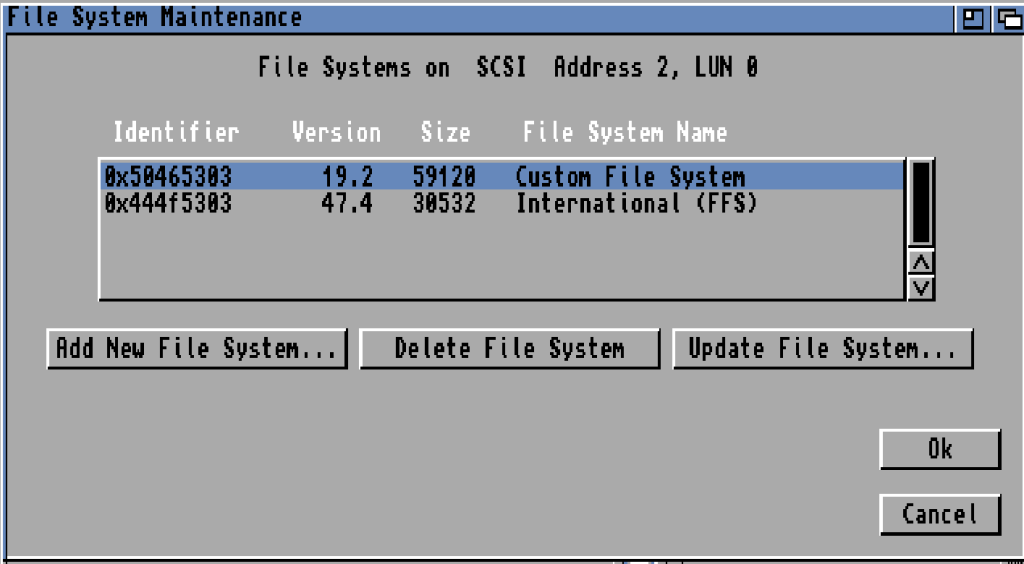The height and width of the screenshot is (564, 1024).
Task: Click empty area below the list entries
Action: click(x=500, y=260)
